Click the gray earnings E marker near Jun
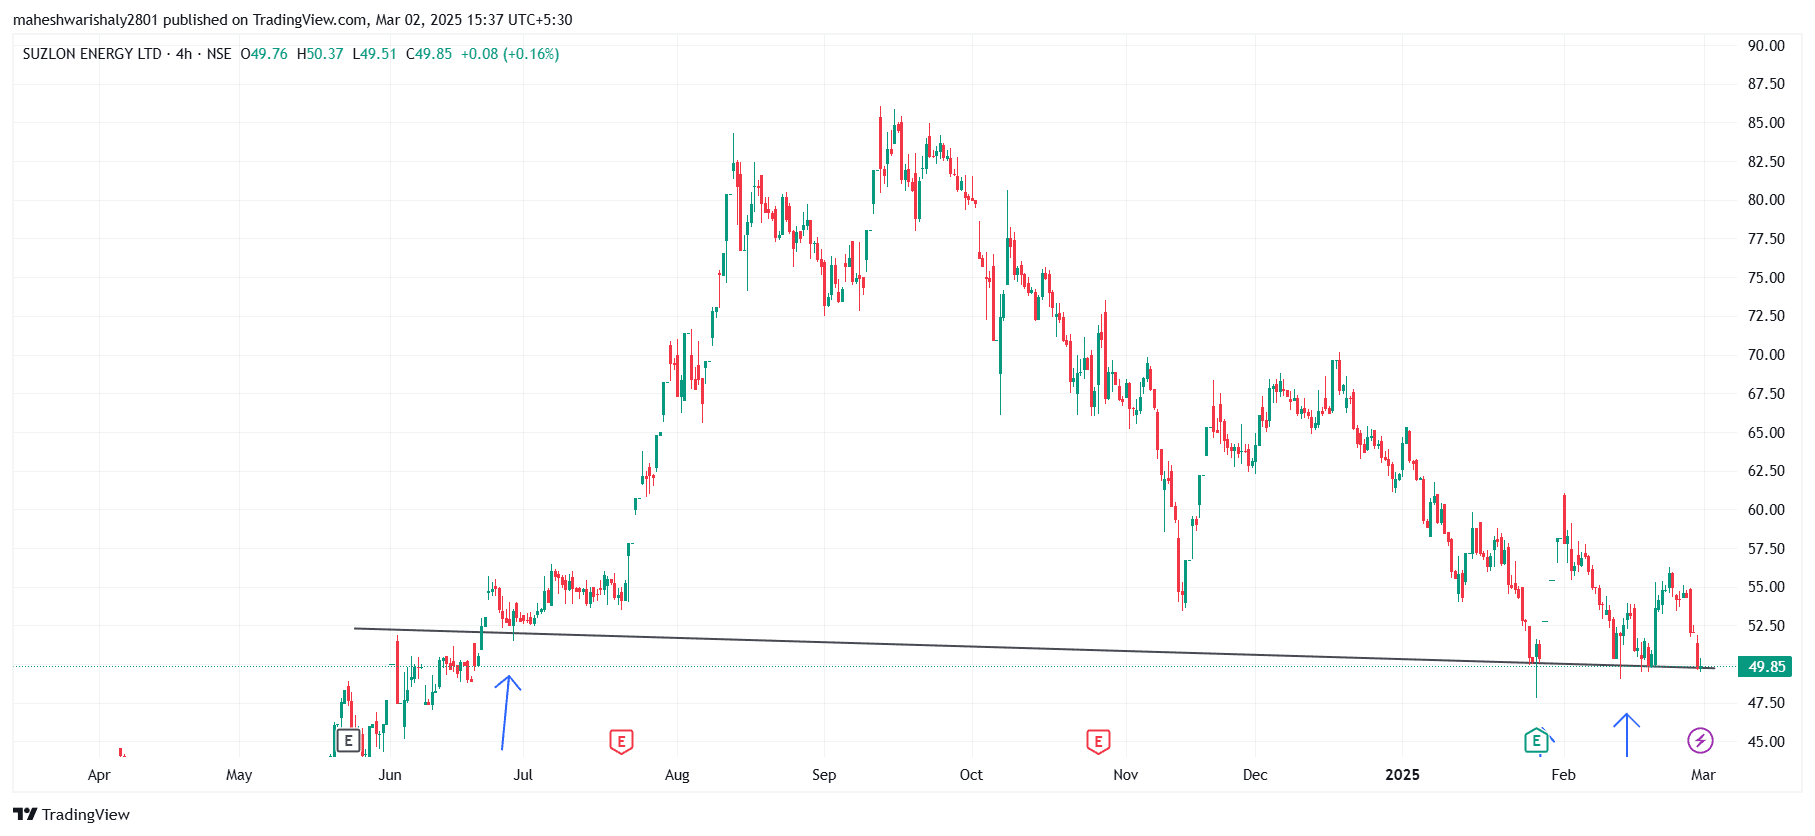The height and width of the screenshot is (836, 1815). click(348, 741)
